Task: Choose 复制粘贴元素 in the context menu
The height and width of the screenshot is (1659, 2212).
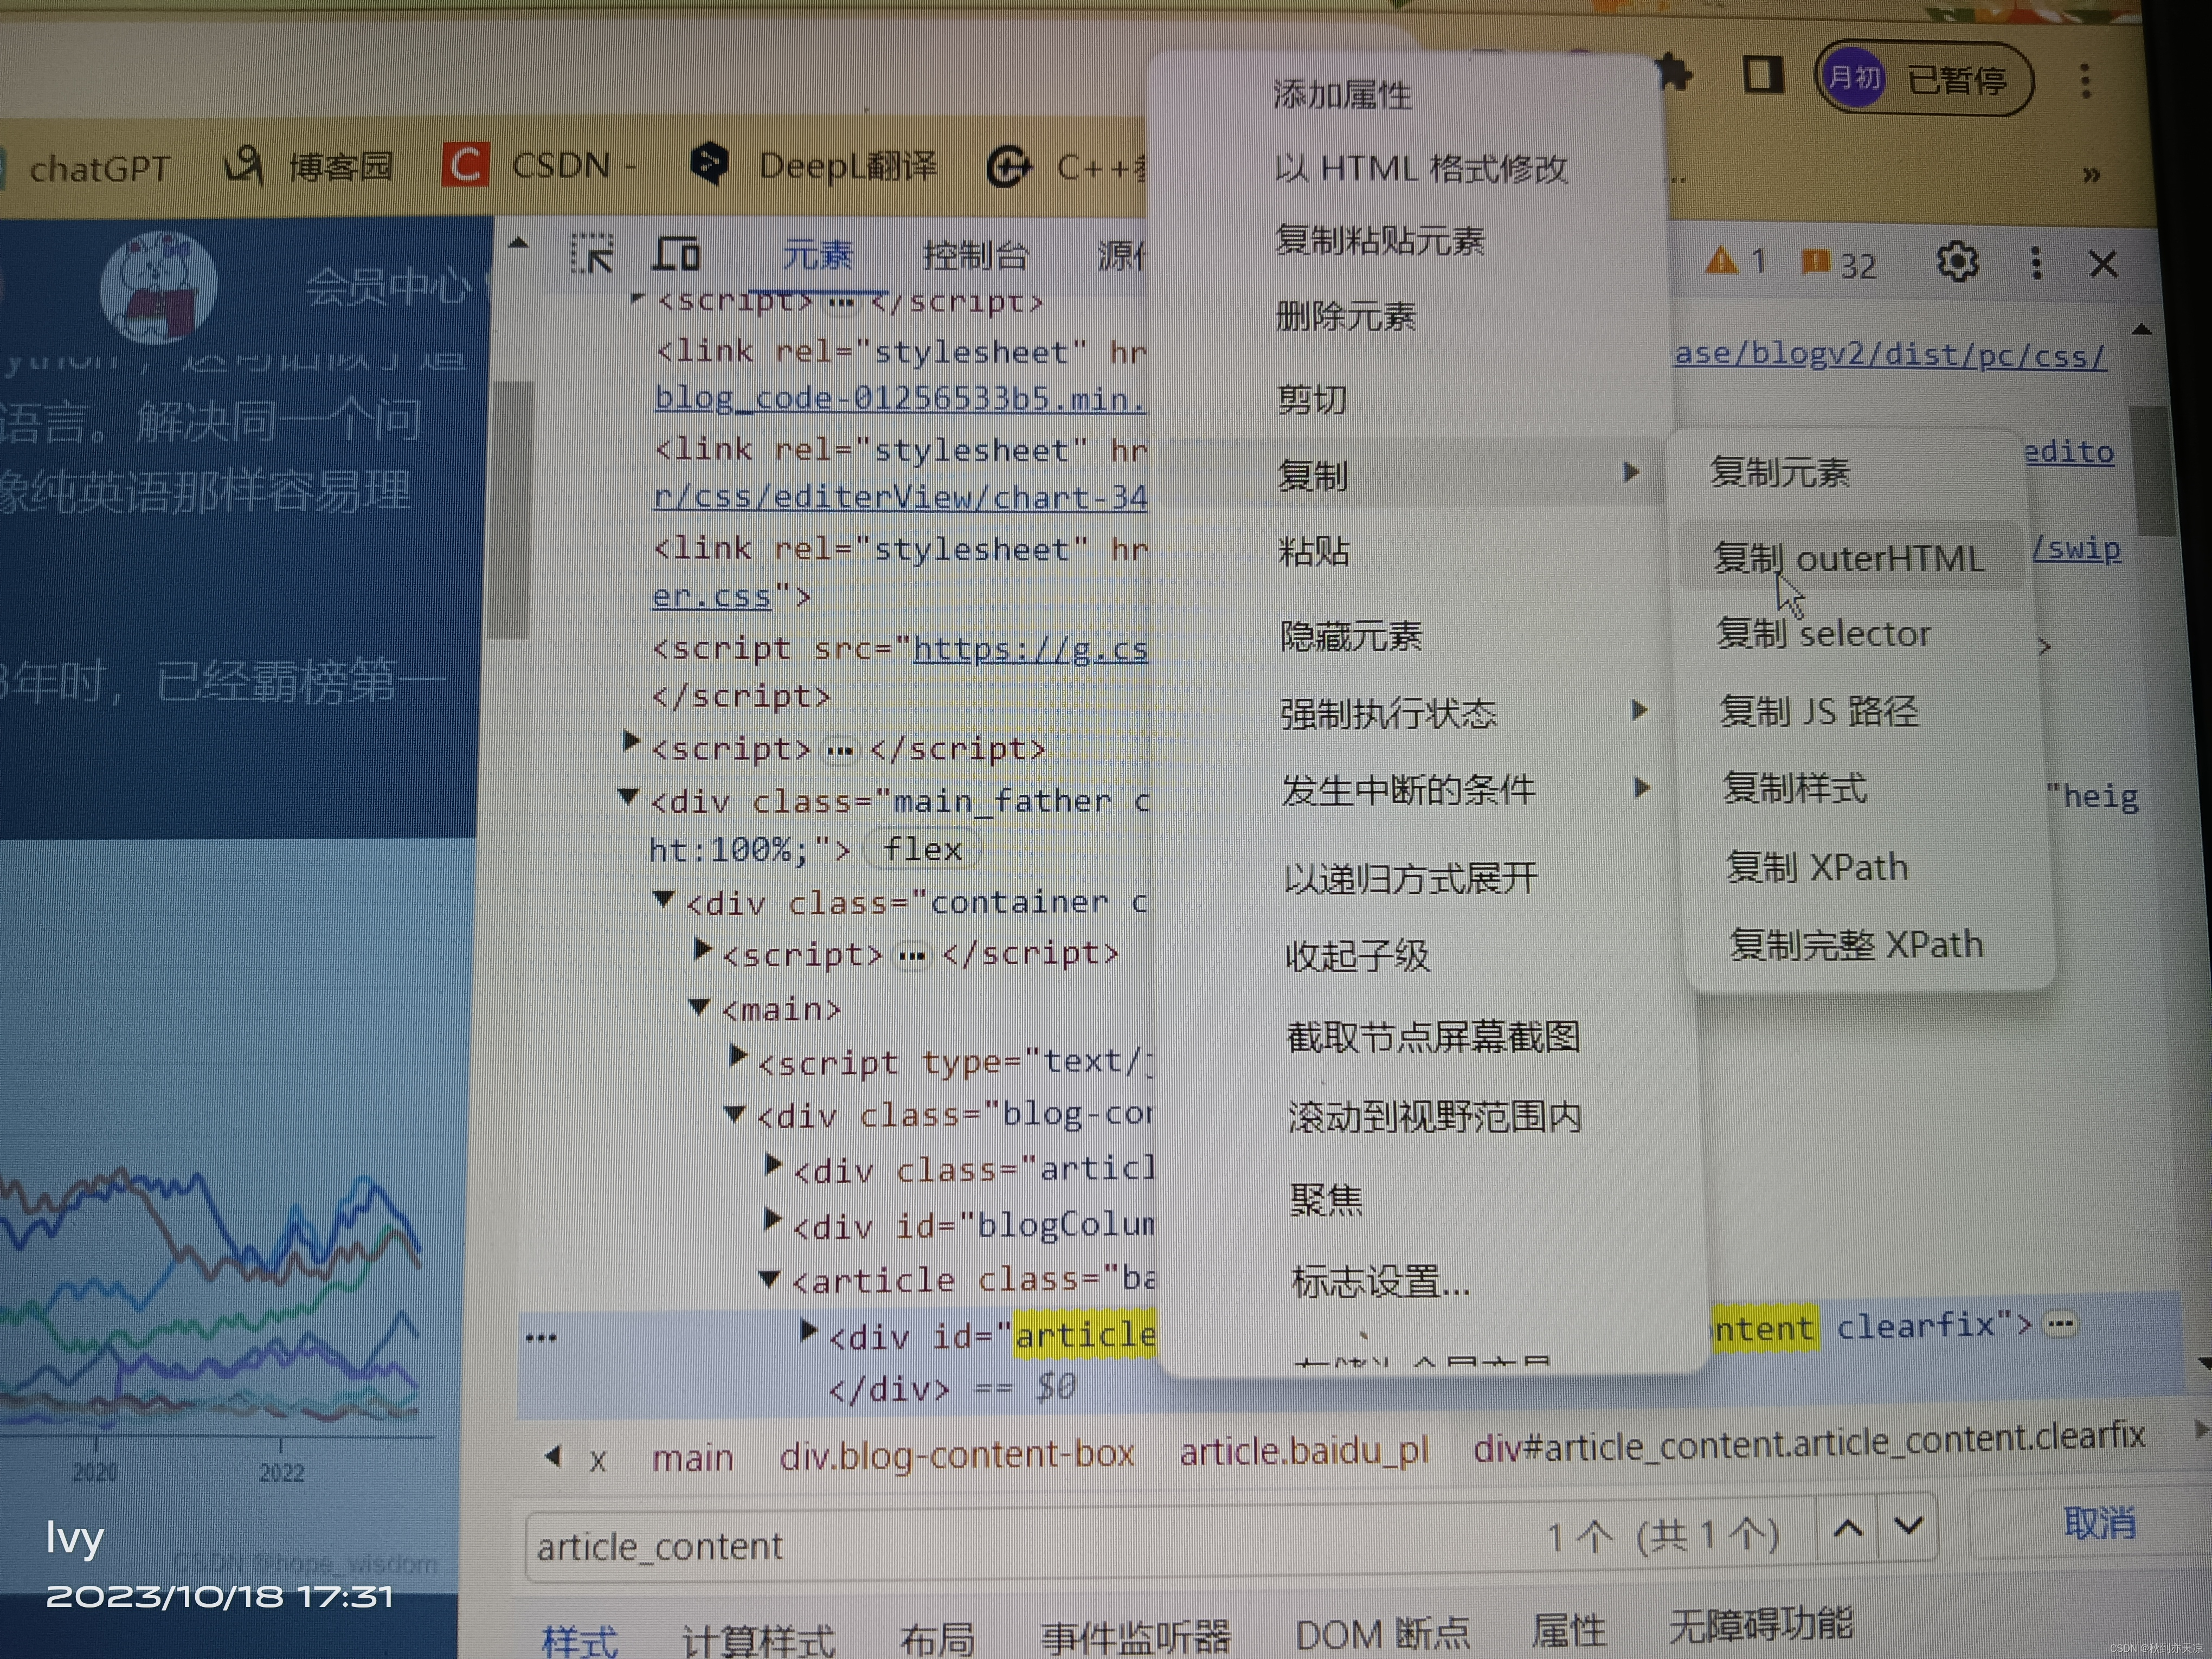Action: (x=1380, y=241)
